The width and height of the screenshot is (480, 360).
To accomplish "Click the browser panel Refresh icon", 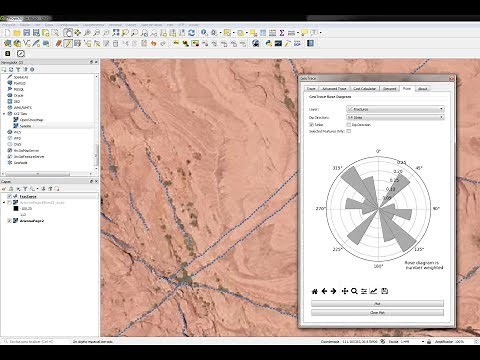I will (x=11, y=69).
